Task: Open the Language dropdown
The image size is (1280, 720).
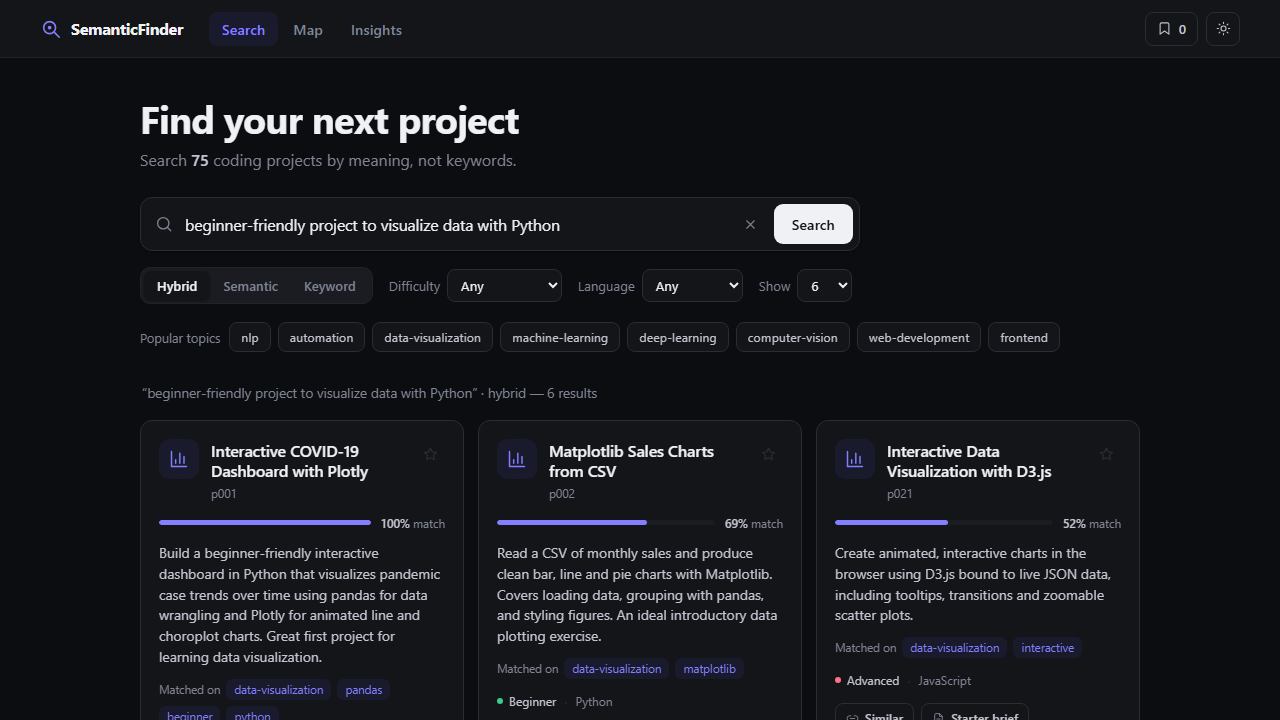Action: pyautogui.click(x=692, y=286)
